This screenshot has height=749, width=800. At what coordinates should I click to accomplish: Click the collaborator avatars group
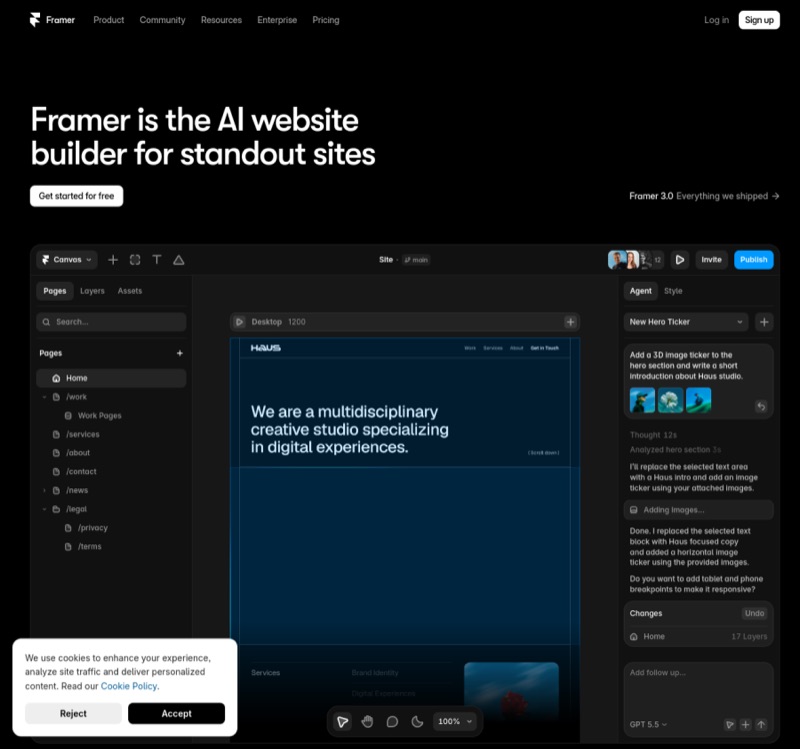coord(635,260)
